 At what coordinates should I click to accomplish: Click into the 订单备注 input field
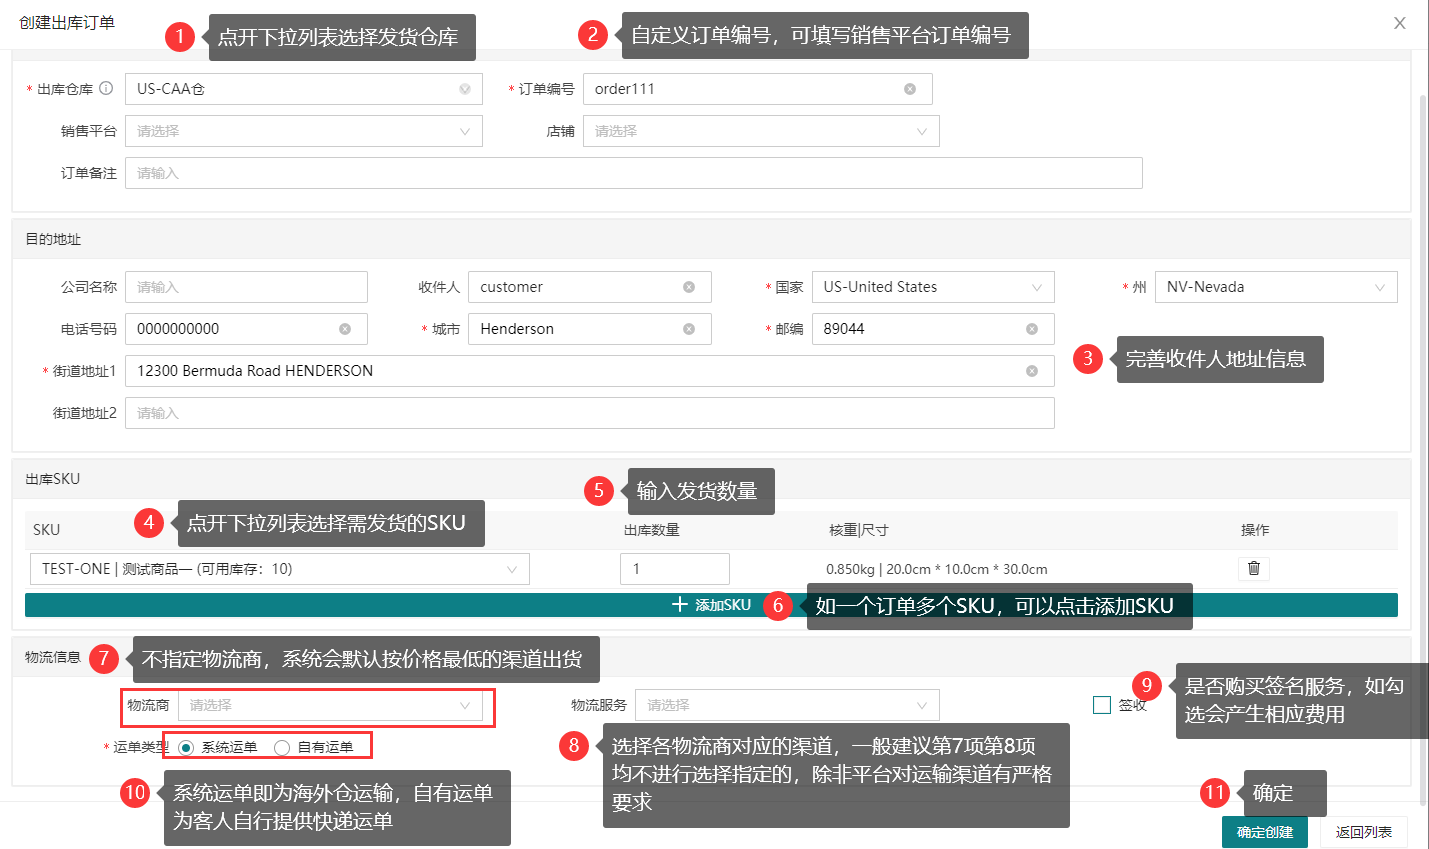(x=633, y=173)
